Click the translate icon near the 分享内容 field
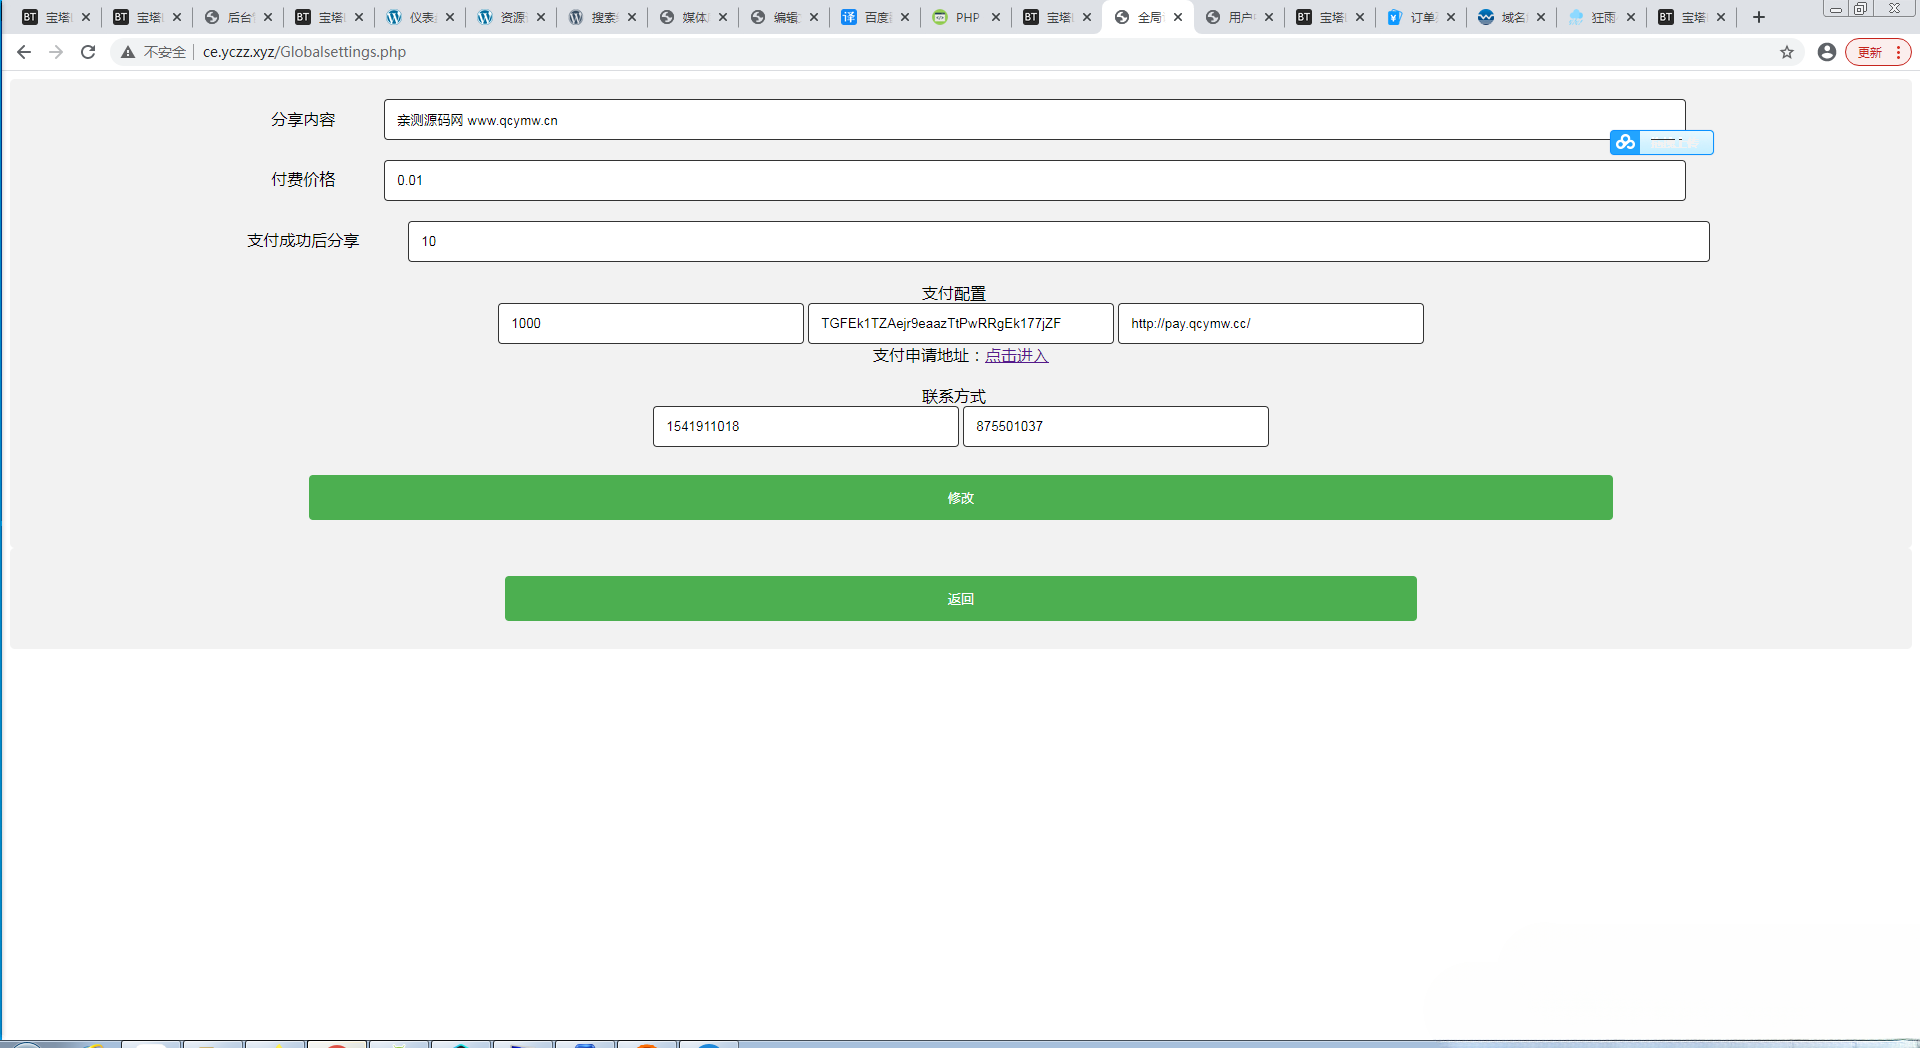Screen dimensions: 1920x1048 [1624, 142]
